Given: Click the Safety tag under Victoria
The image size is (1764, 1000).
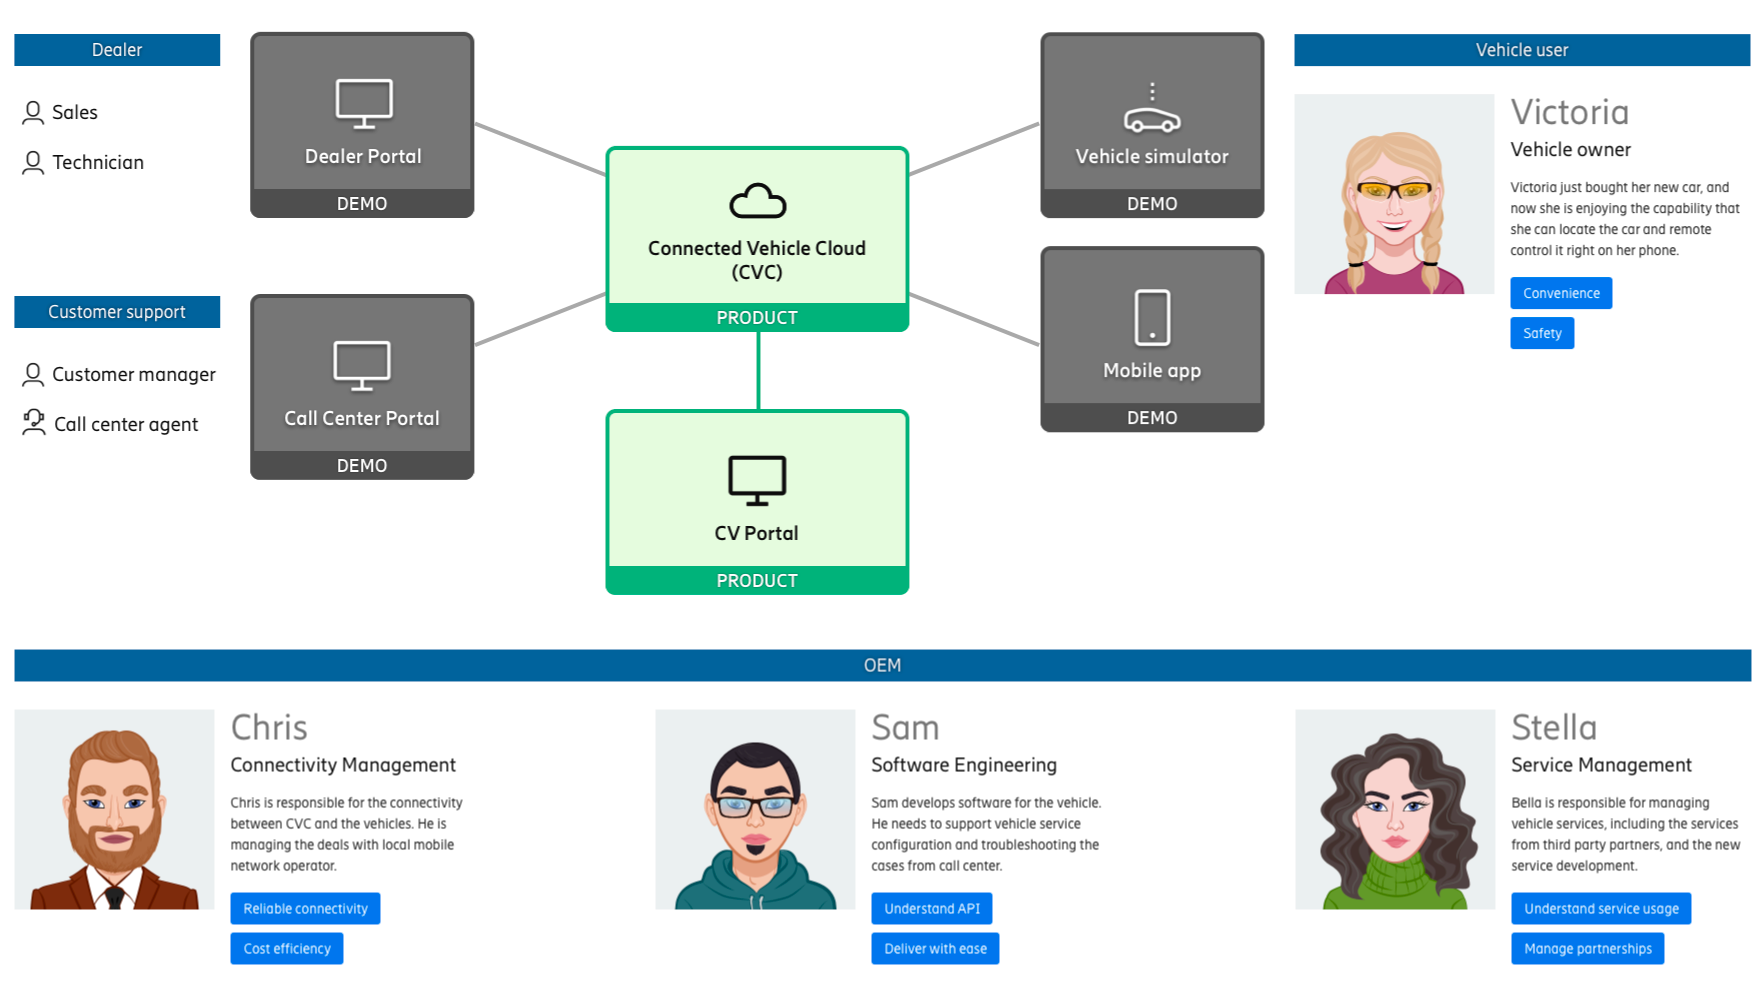Looking at the screenshot, I should click(1542, 333).
